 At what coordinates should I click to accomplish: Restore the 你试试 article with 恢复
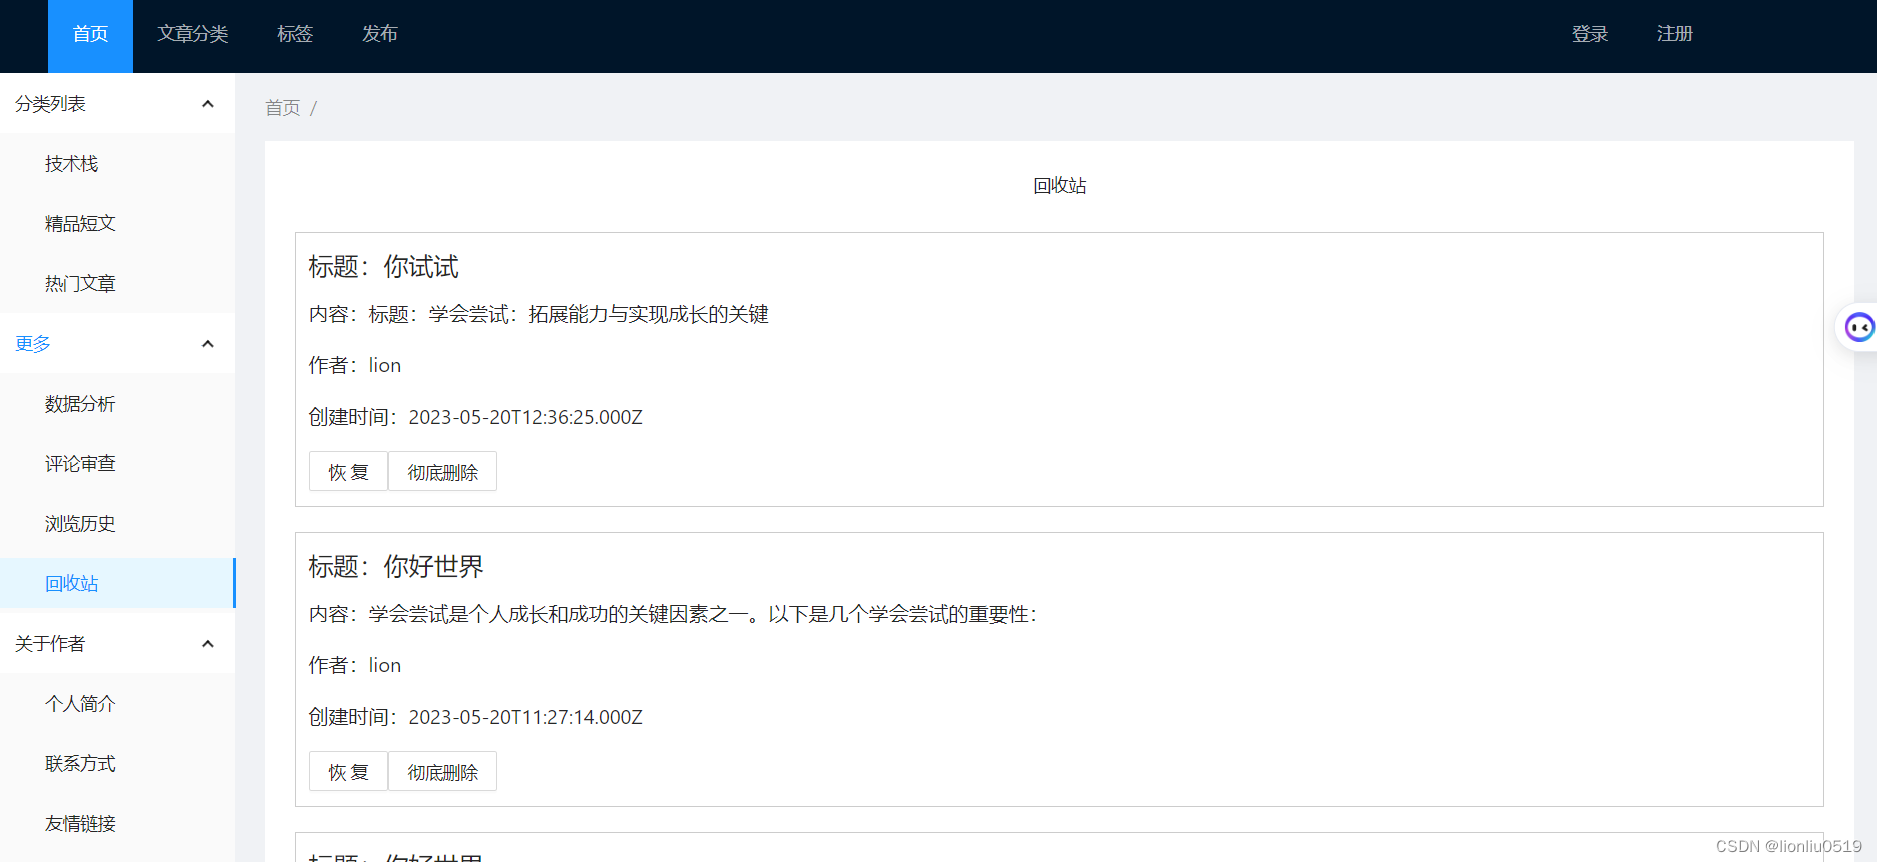(348, 472)
